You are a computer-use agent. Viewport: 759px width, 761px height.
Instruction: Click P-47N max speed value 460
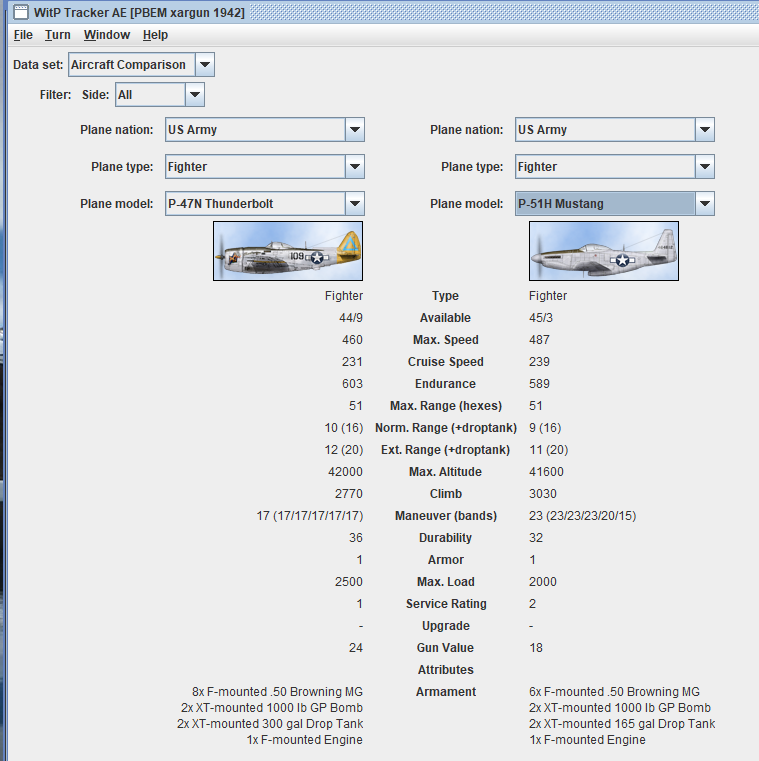pos(352,340)
